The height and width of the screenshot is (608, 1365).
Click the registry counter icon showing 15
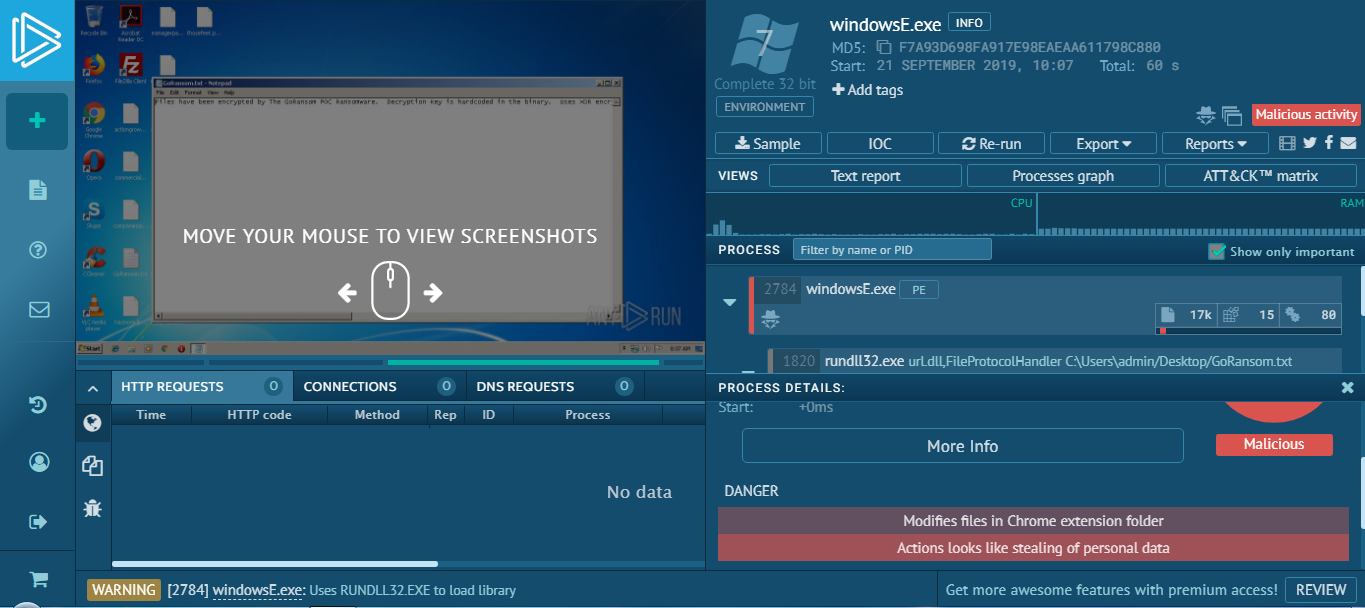(x=1230, y=314)
